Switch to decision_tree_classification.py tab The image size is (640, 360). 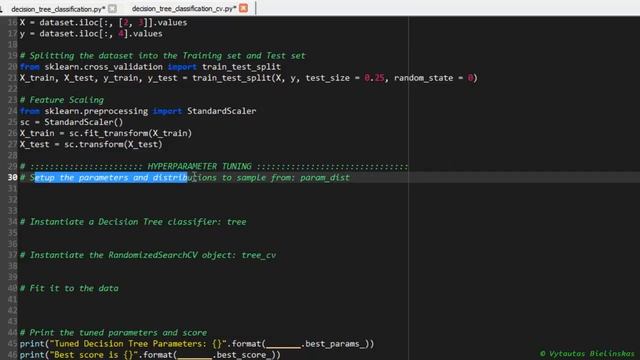click(x=58, y=9)
